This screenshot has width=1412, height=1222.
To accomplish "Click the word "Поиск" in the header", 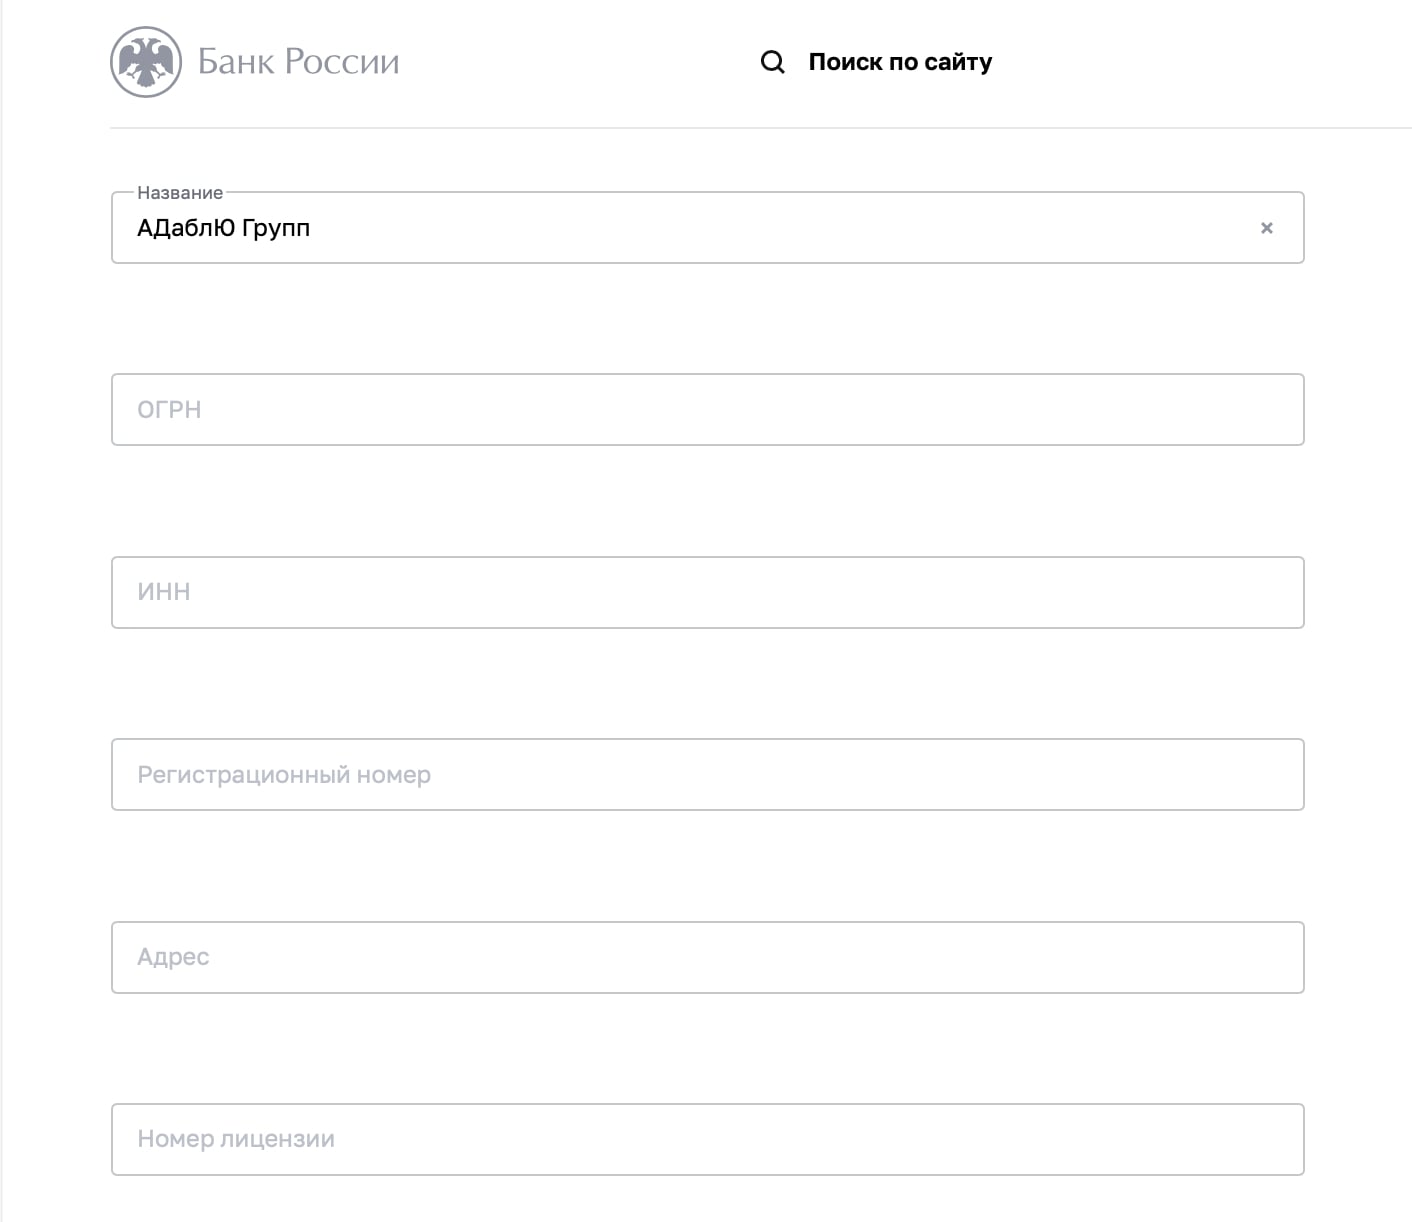I will (x=845, y=62).
